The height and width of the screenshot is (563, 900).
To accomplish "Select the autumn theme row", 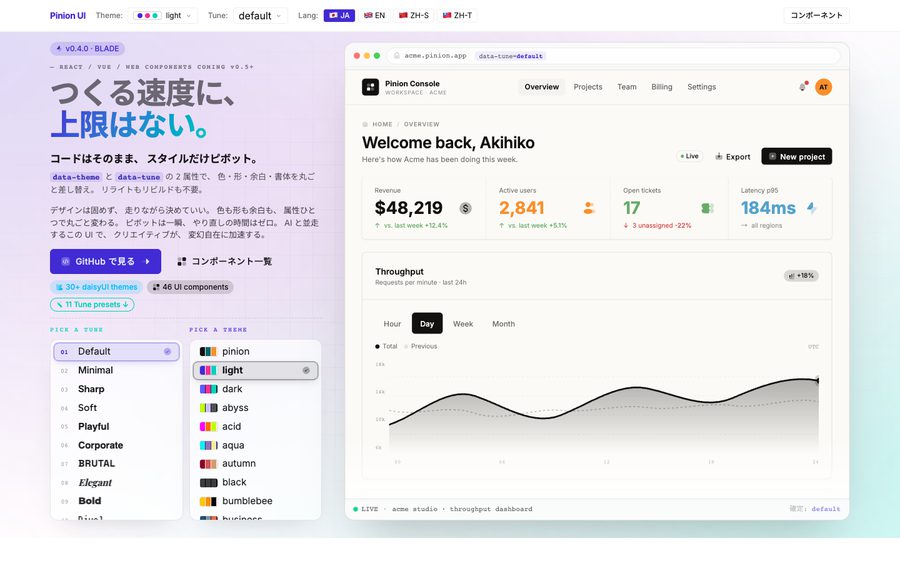I will coord(255,464).
